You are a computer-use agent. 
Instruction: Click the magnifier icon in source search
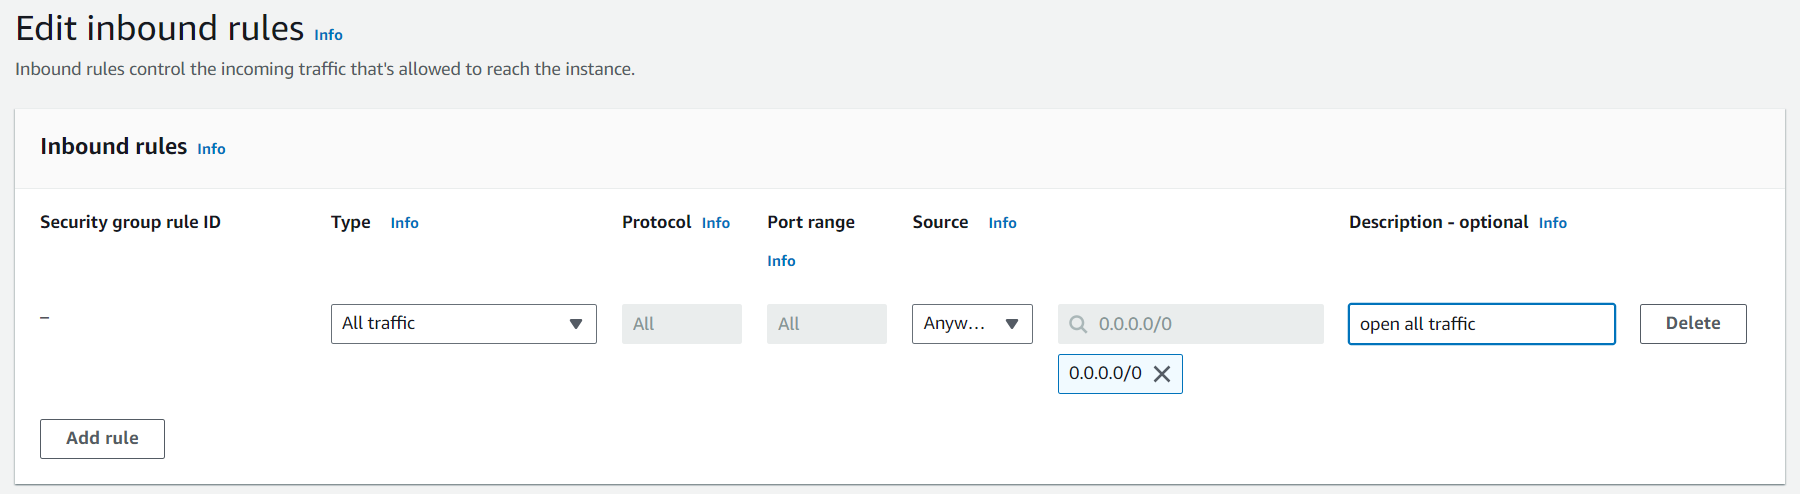pos(1078,324)
